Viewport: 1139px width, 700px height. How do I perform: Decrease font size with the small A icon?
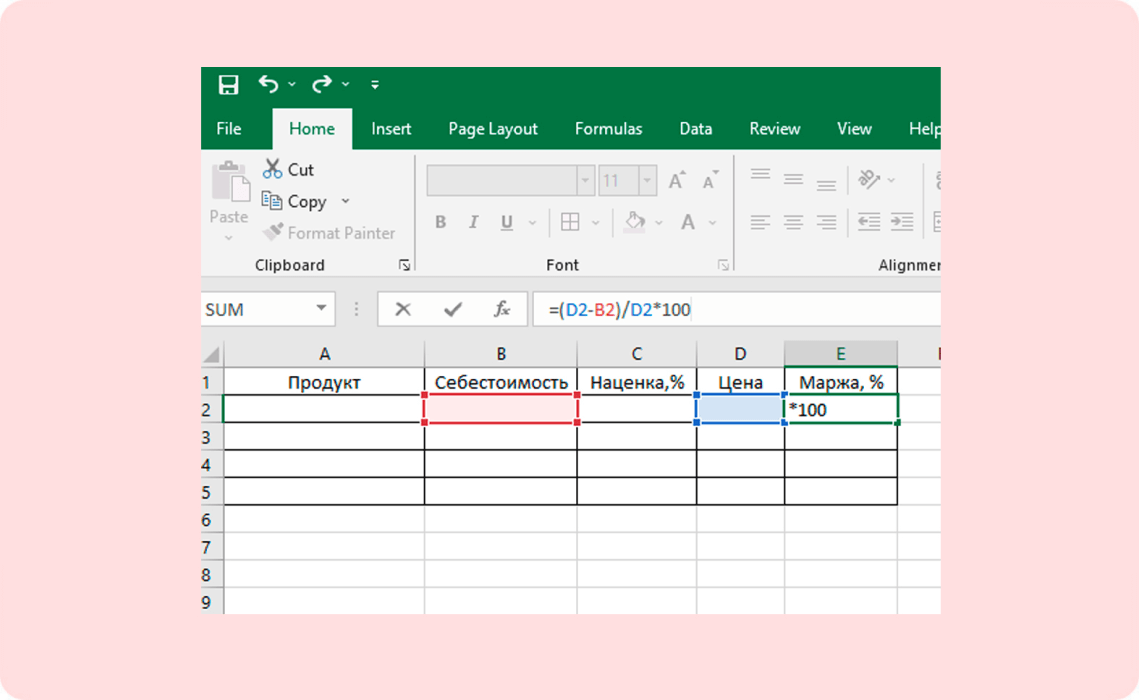click(710, 180)
